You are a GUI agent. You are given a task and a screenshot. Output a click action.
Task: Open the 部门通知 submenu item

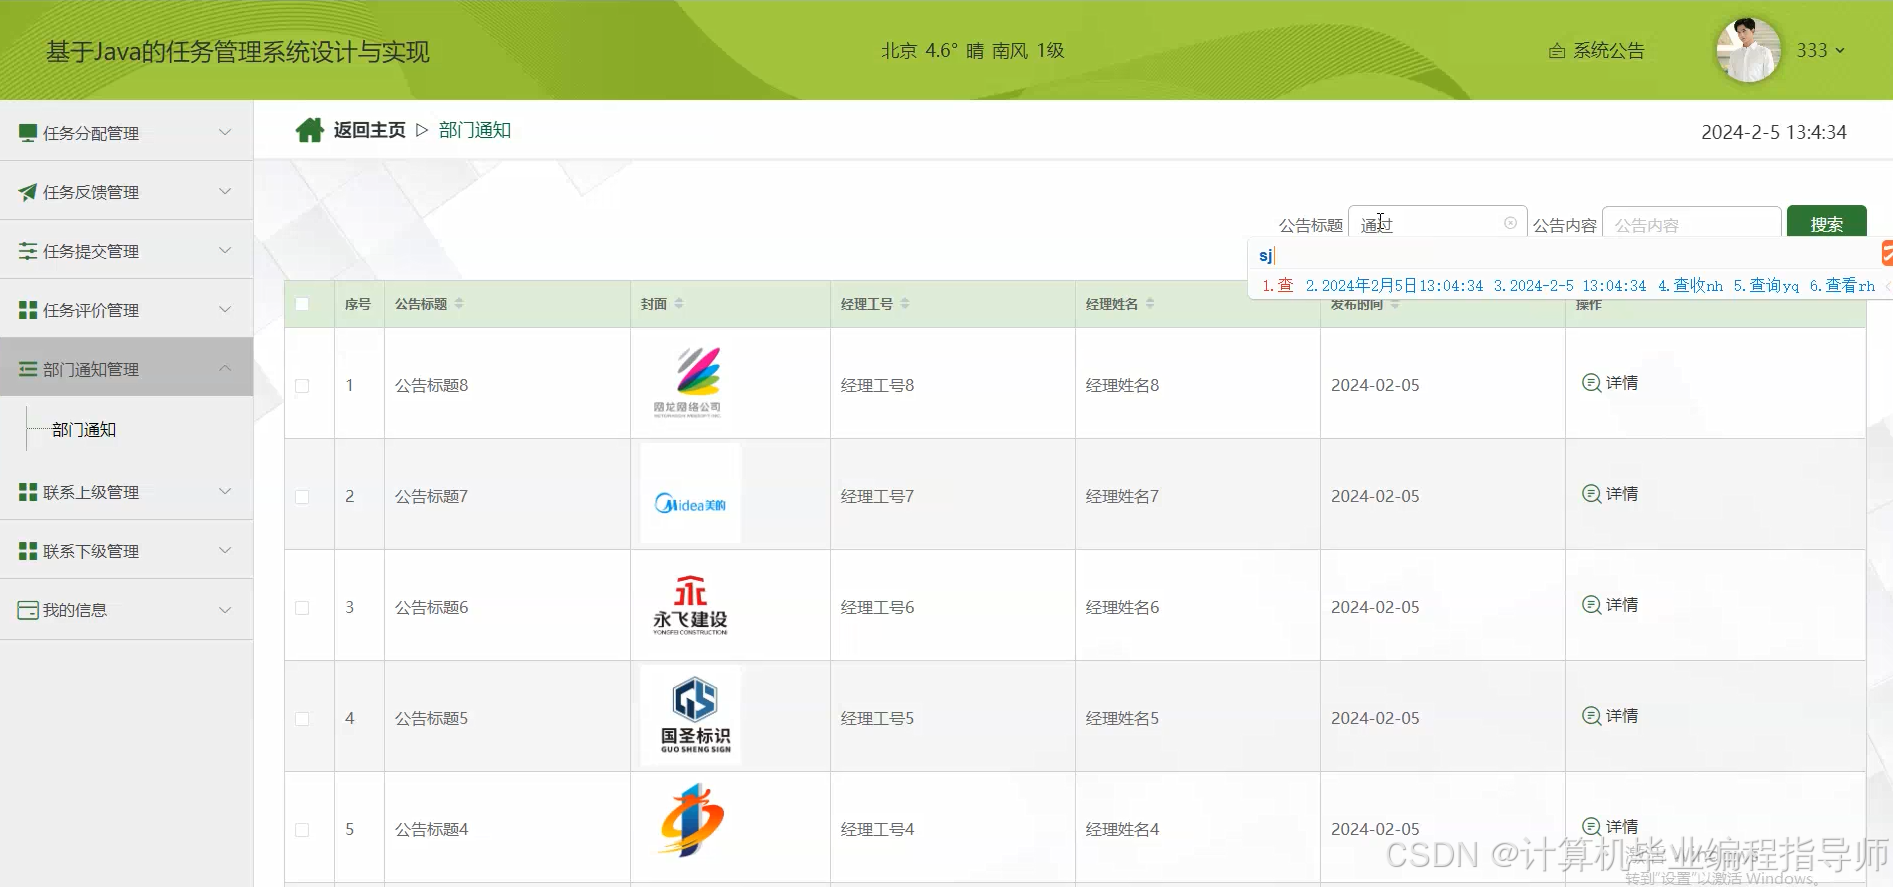pos(84,430)
